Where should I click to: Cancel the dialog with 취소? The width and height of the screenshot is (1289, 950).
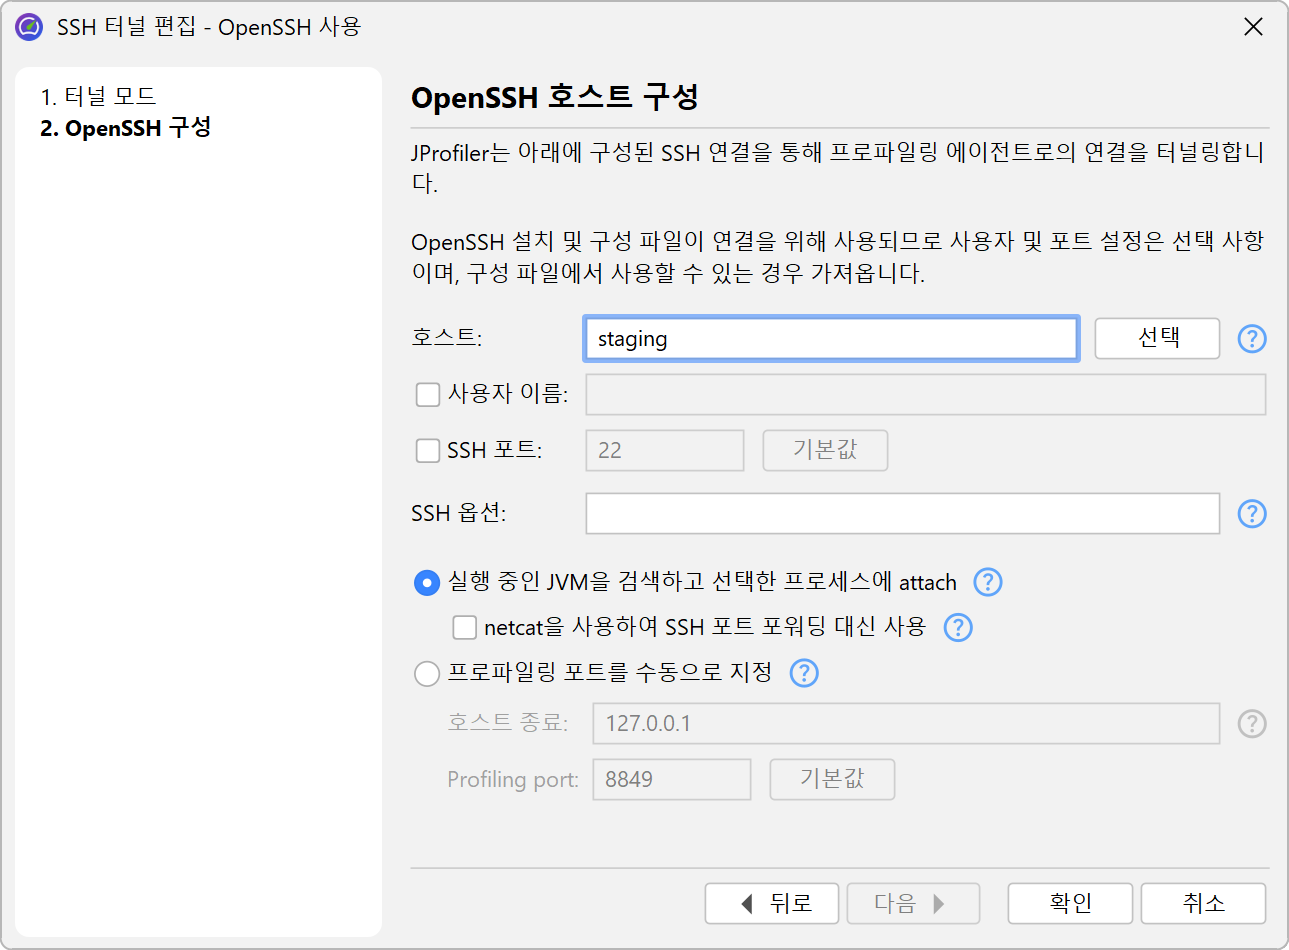click(x=1203, y=904)
